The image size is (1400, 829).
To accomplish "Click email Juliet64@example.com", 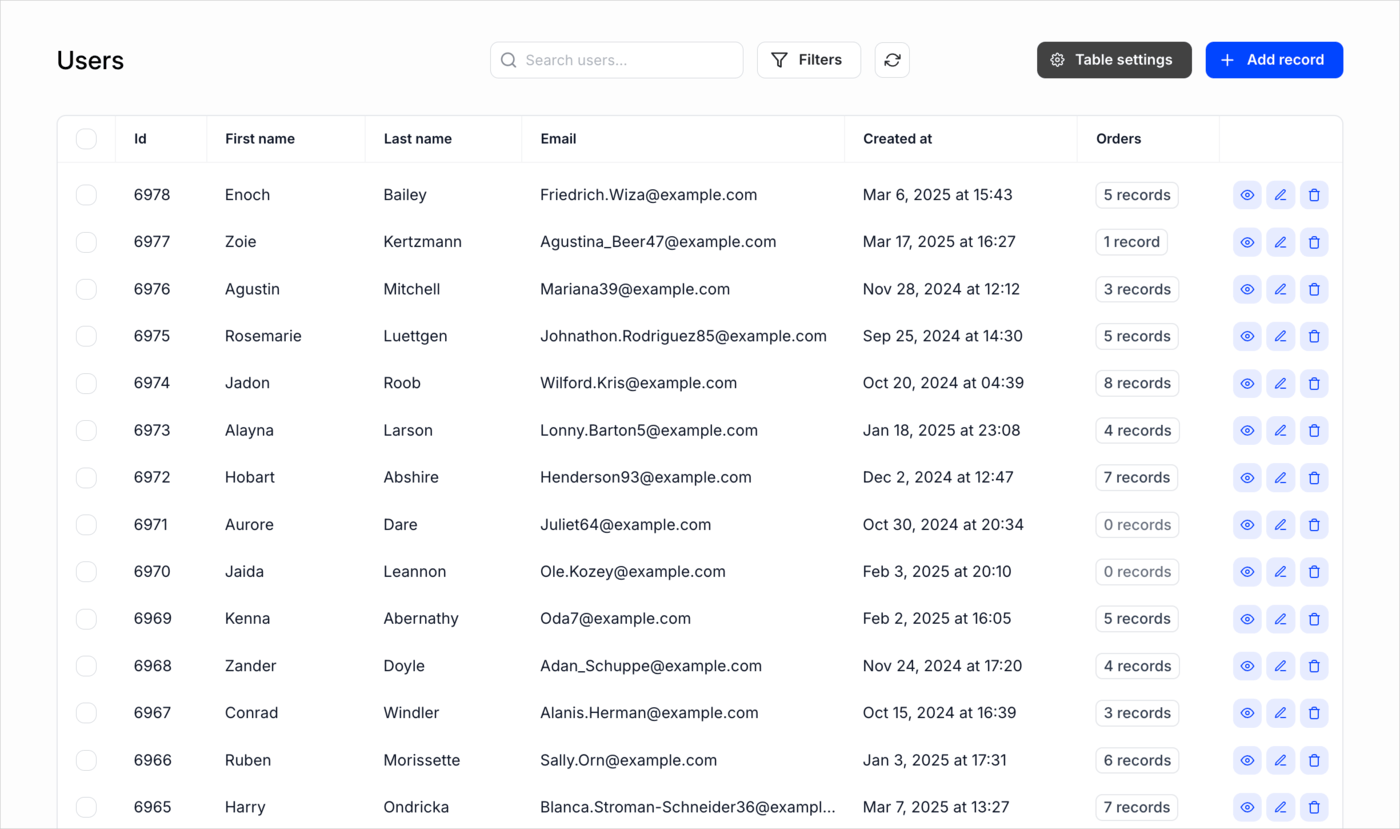I will 626,525.
